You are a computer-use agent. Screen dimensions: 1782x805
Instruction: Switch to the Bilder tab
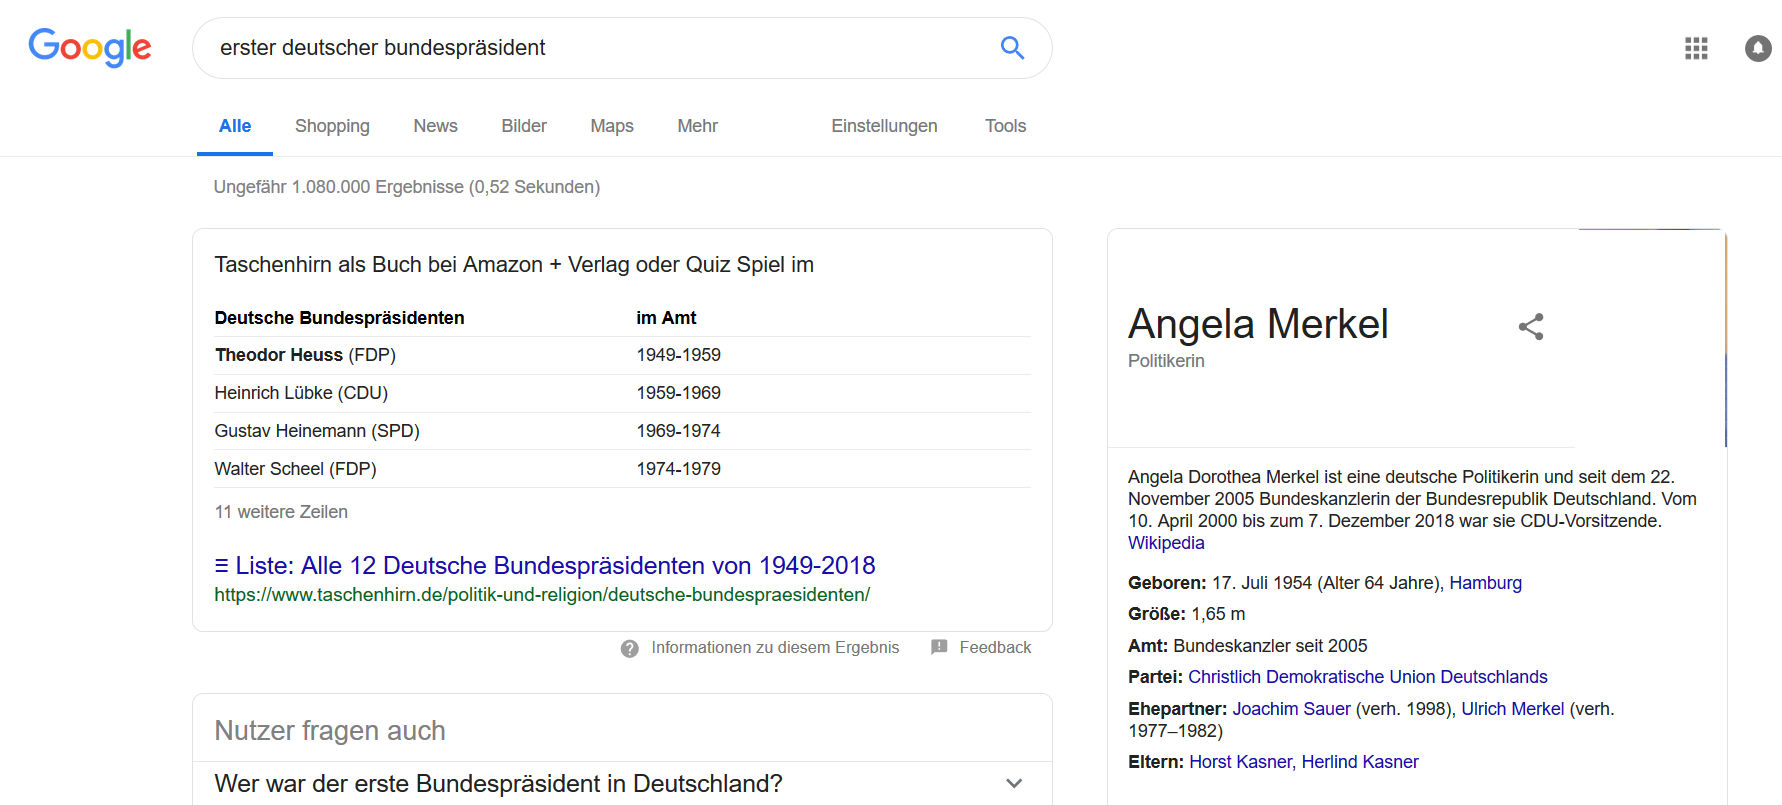(523, 126)
